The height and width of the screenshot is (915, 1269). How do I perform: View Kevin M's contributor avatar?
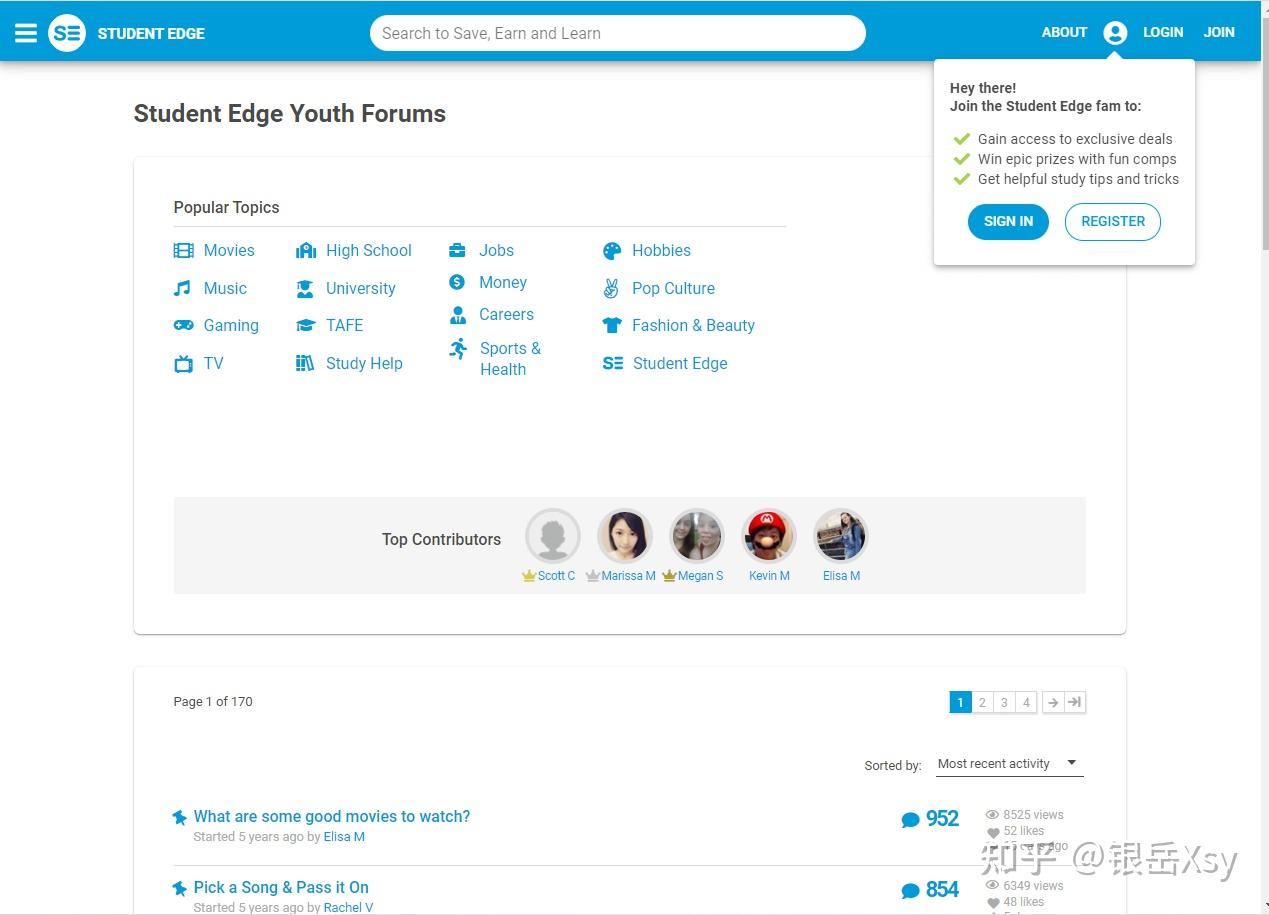pos(769,537)
